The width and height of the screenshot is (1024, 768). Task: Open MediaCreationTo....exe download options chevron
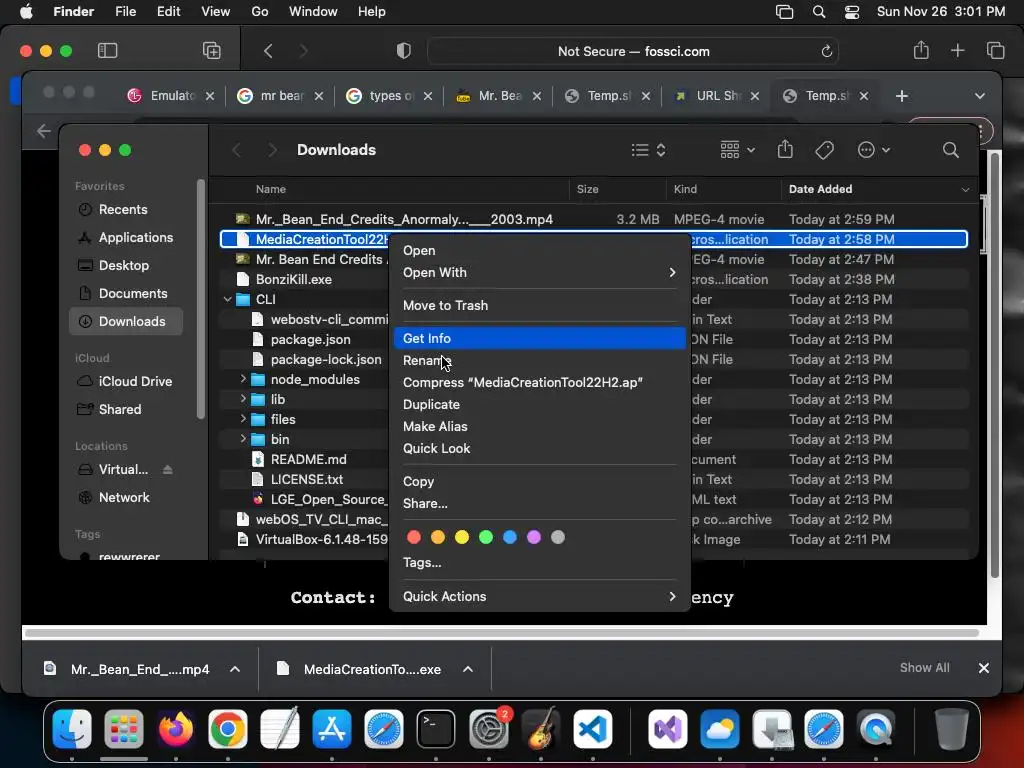(x=468, y=669)
